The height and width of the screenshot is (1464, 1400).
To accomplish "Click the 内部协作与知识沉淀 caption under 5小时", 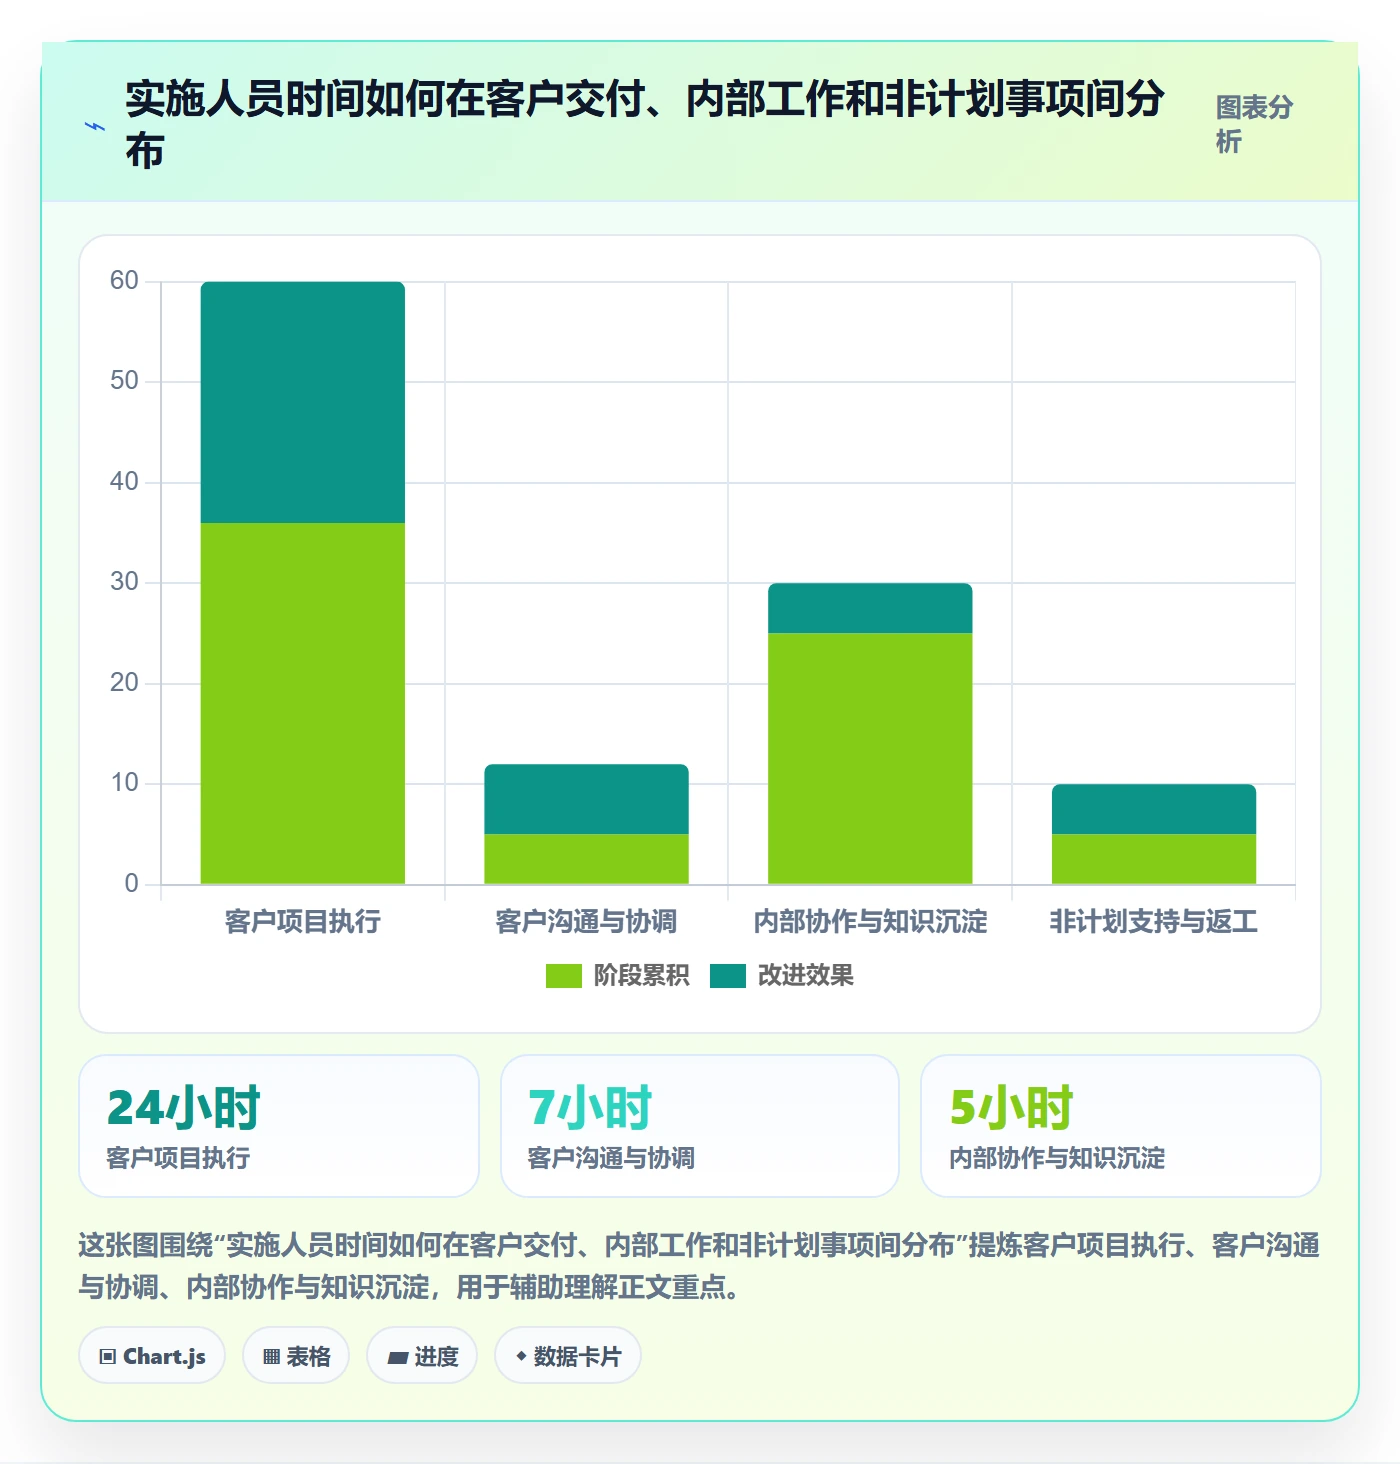I will tap(1057, 1158).
